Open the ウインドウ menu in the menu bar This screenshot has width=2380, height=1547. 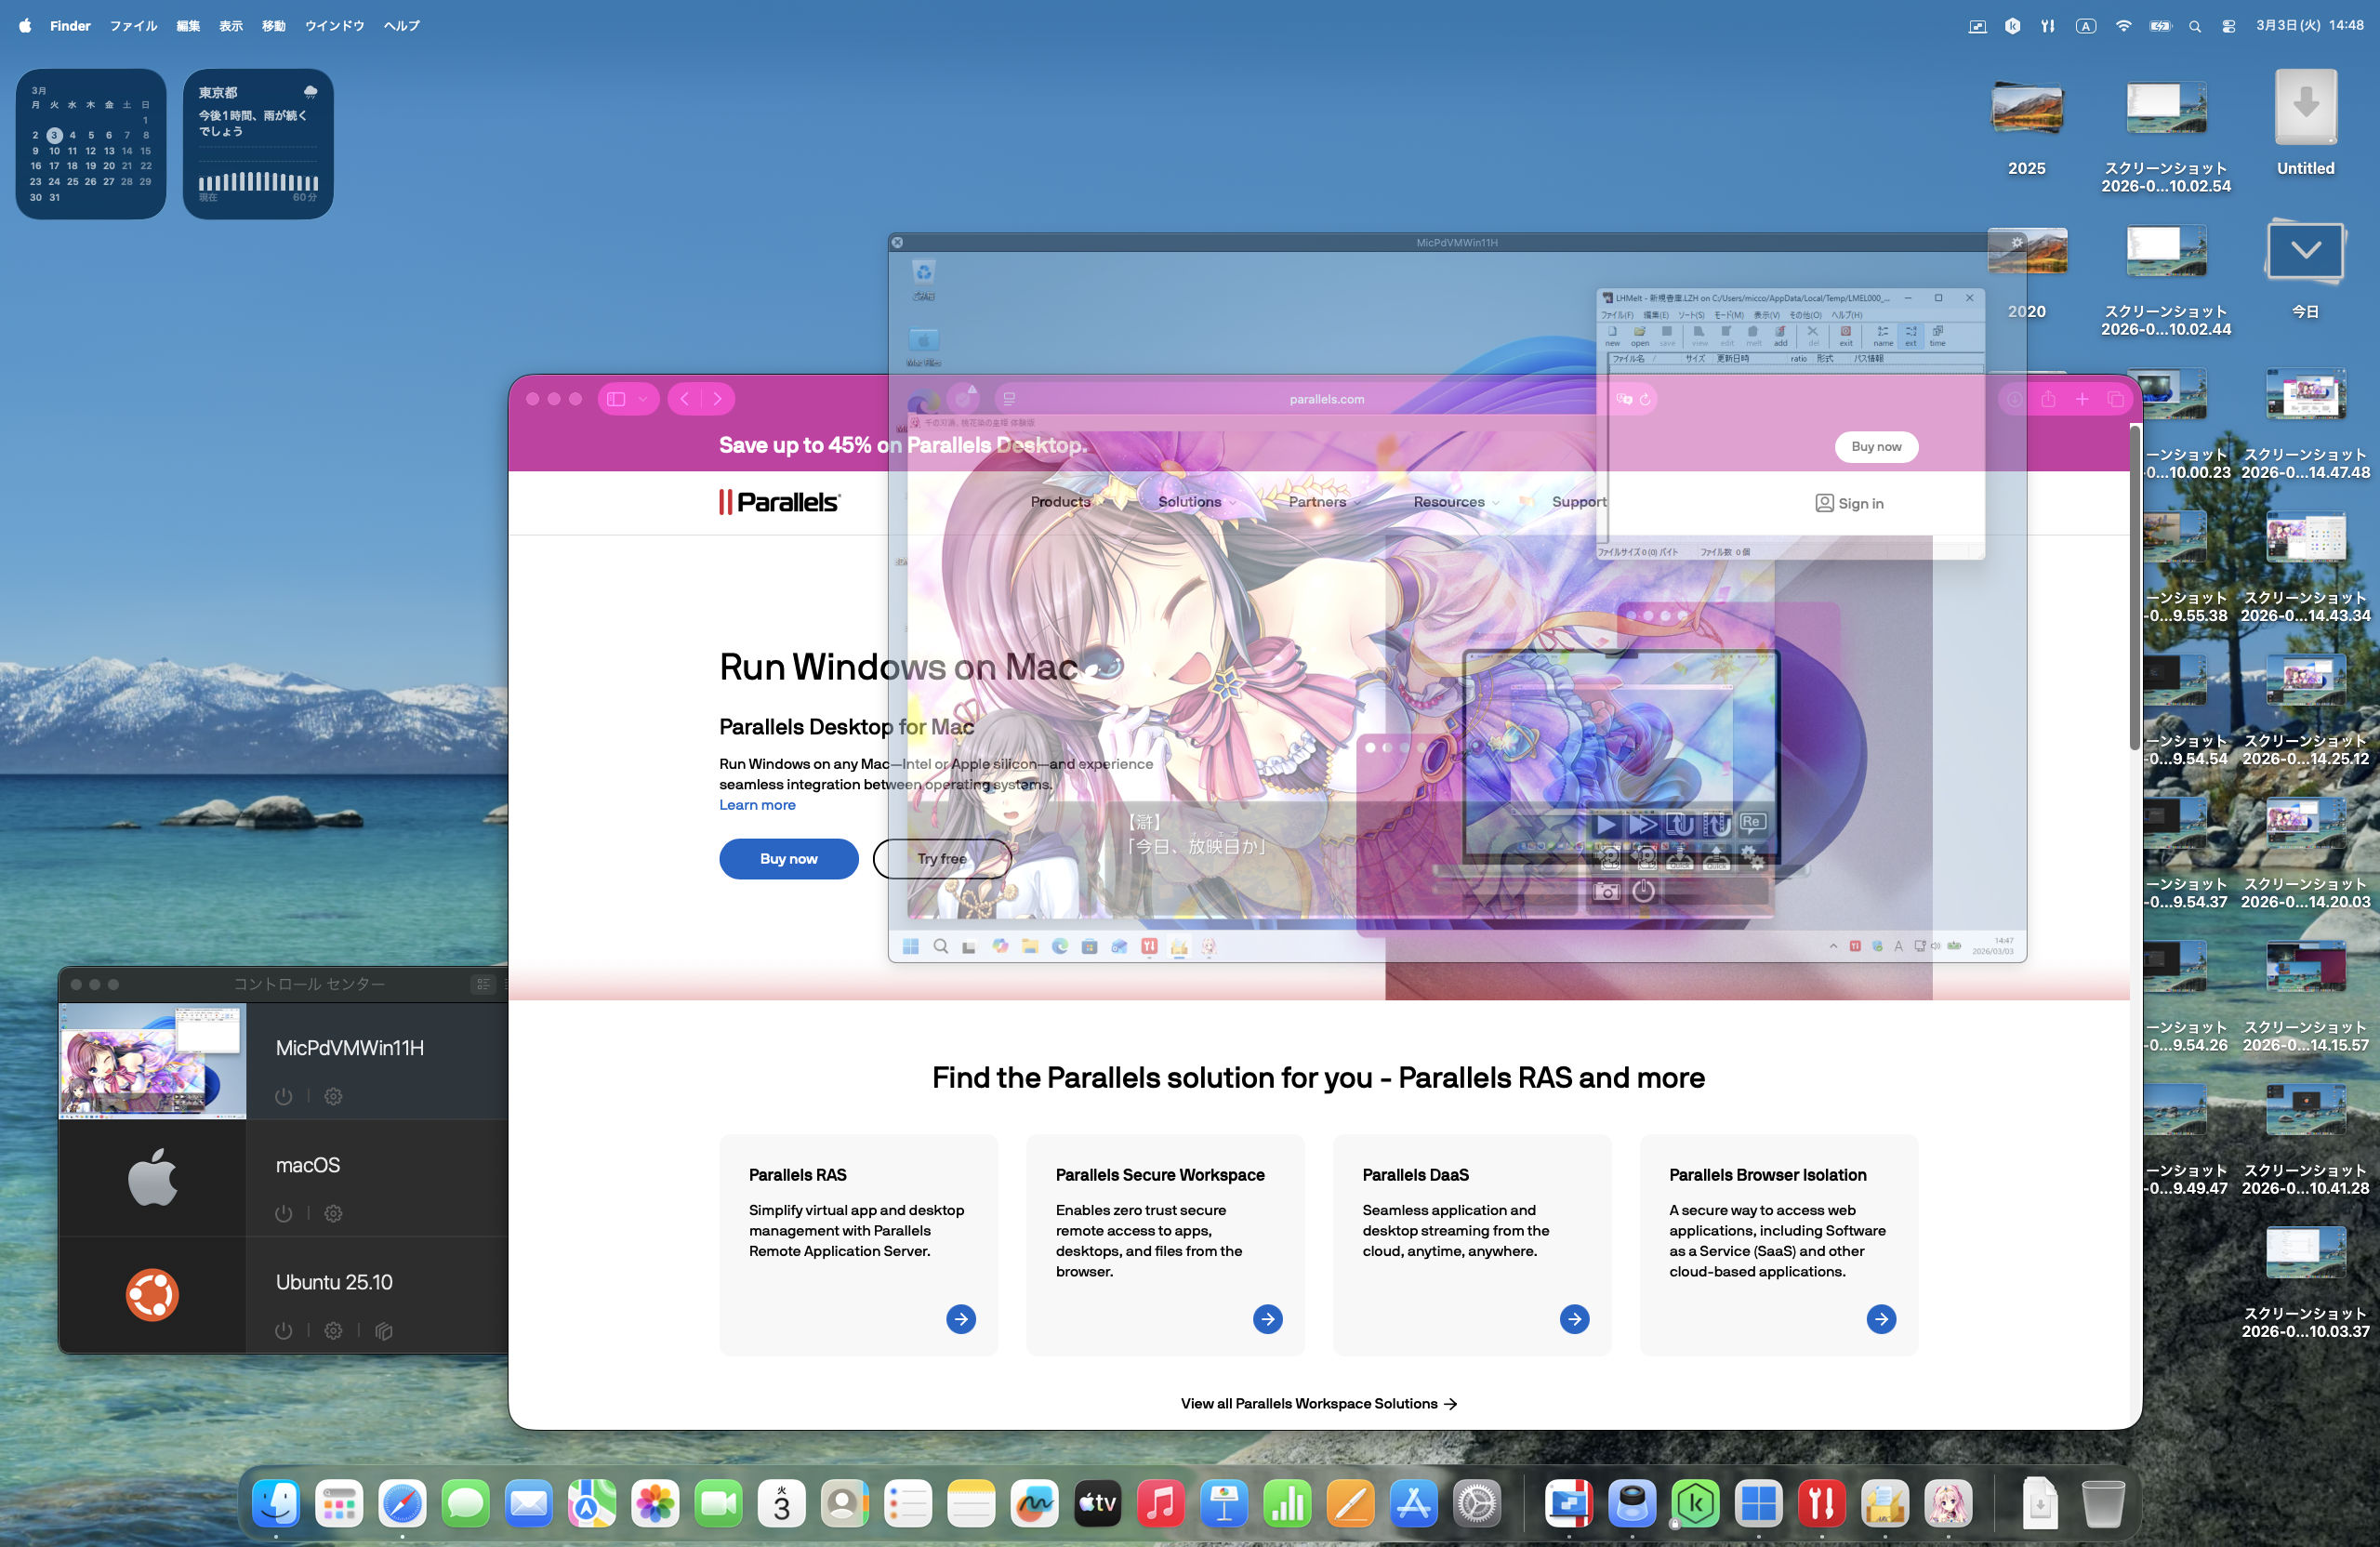[334, 26]
